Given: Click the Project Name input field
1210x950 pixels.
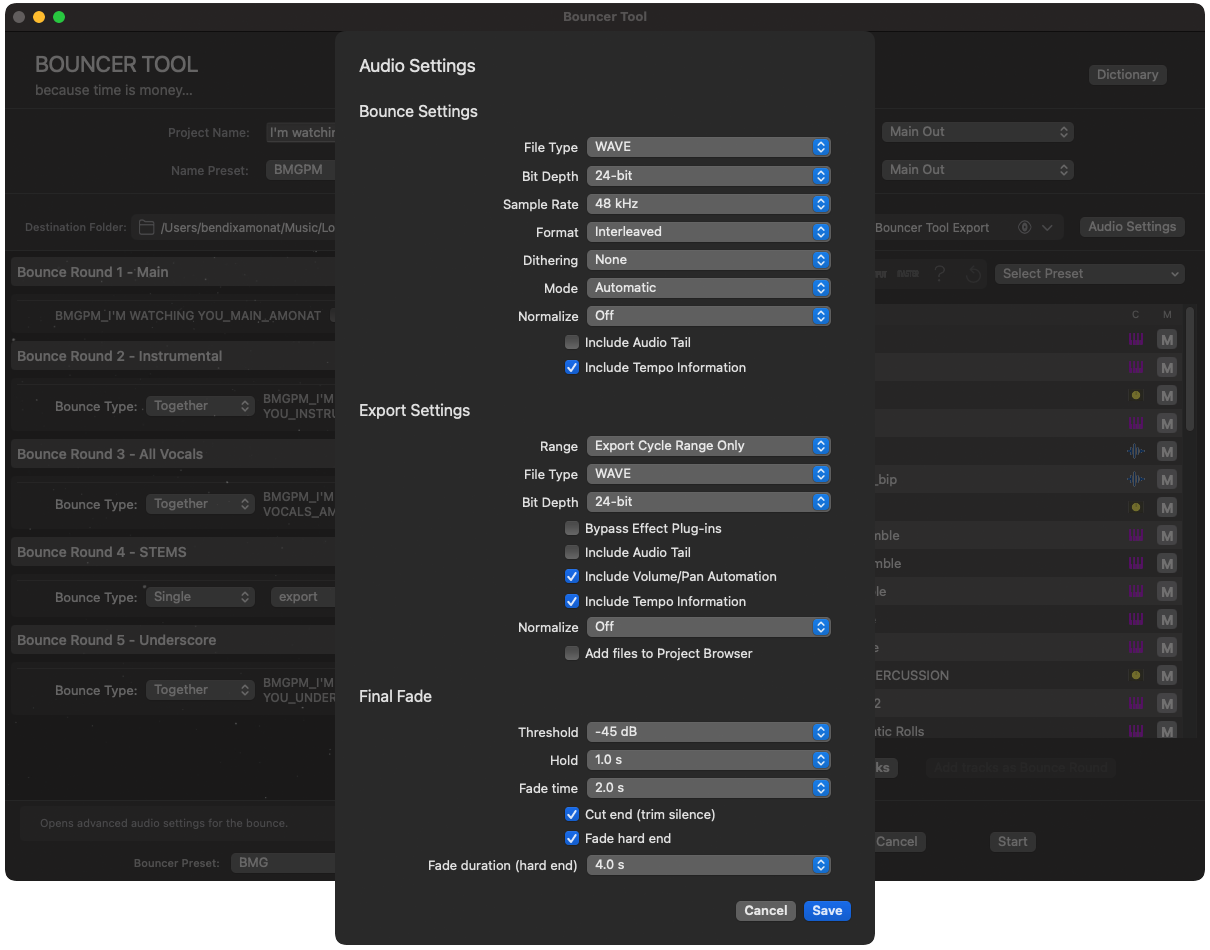Looking at the screenshot, I should pos(301,133).
